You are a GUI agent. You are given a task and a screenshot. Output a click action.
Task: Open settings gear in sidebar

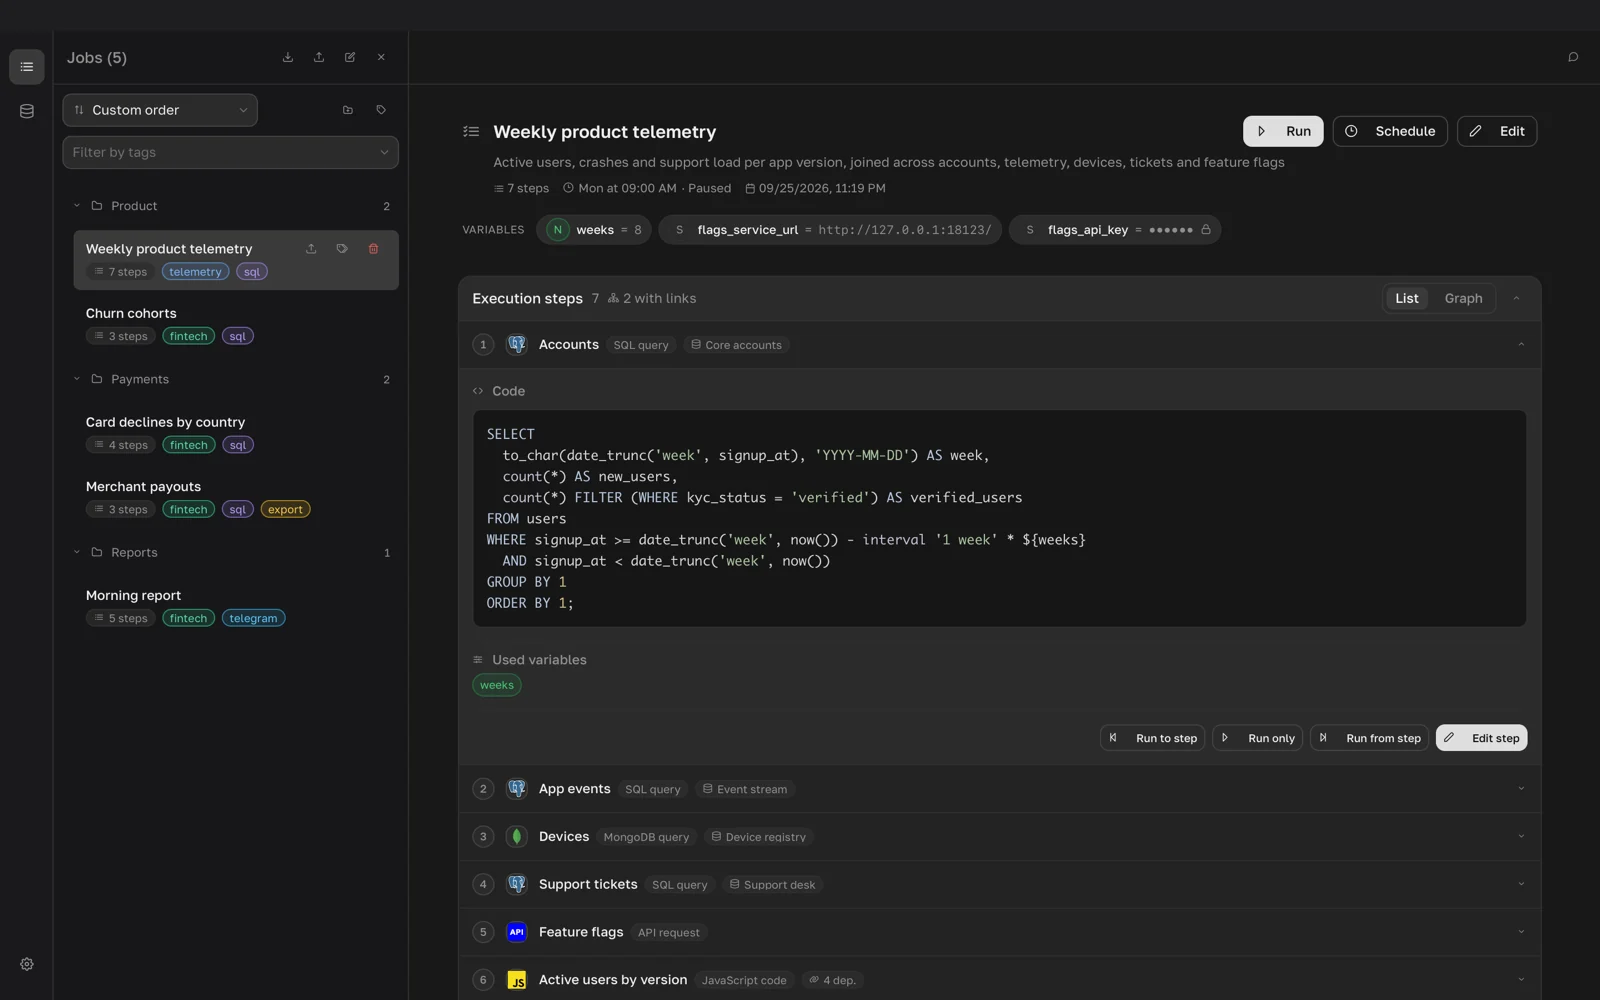pyautogui.click(x=27, y=964)
